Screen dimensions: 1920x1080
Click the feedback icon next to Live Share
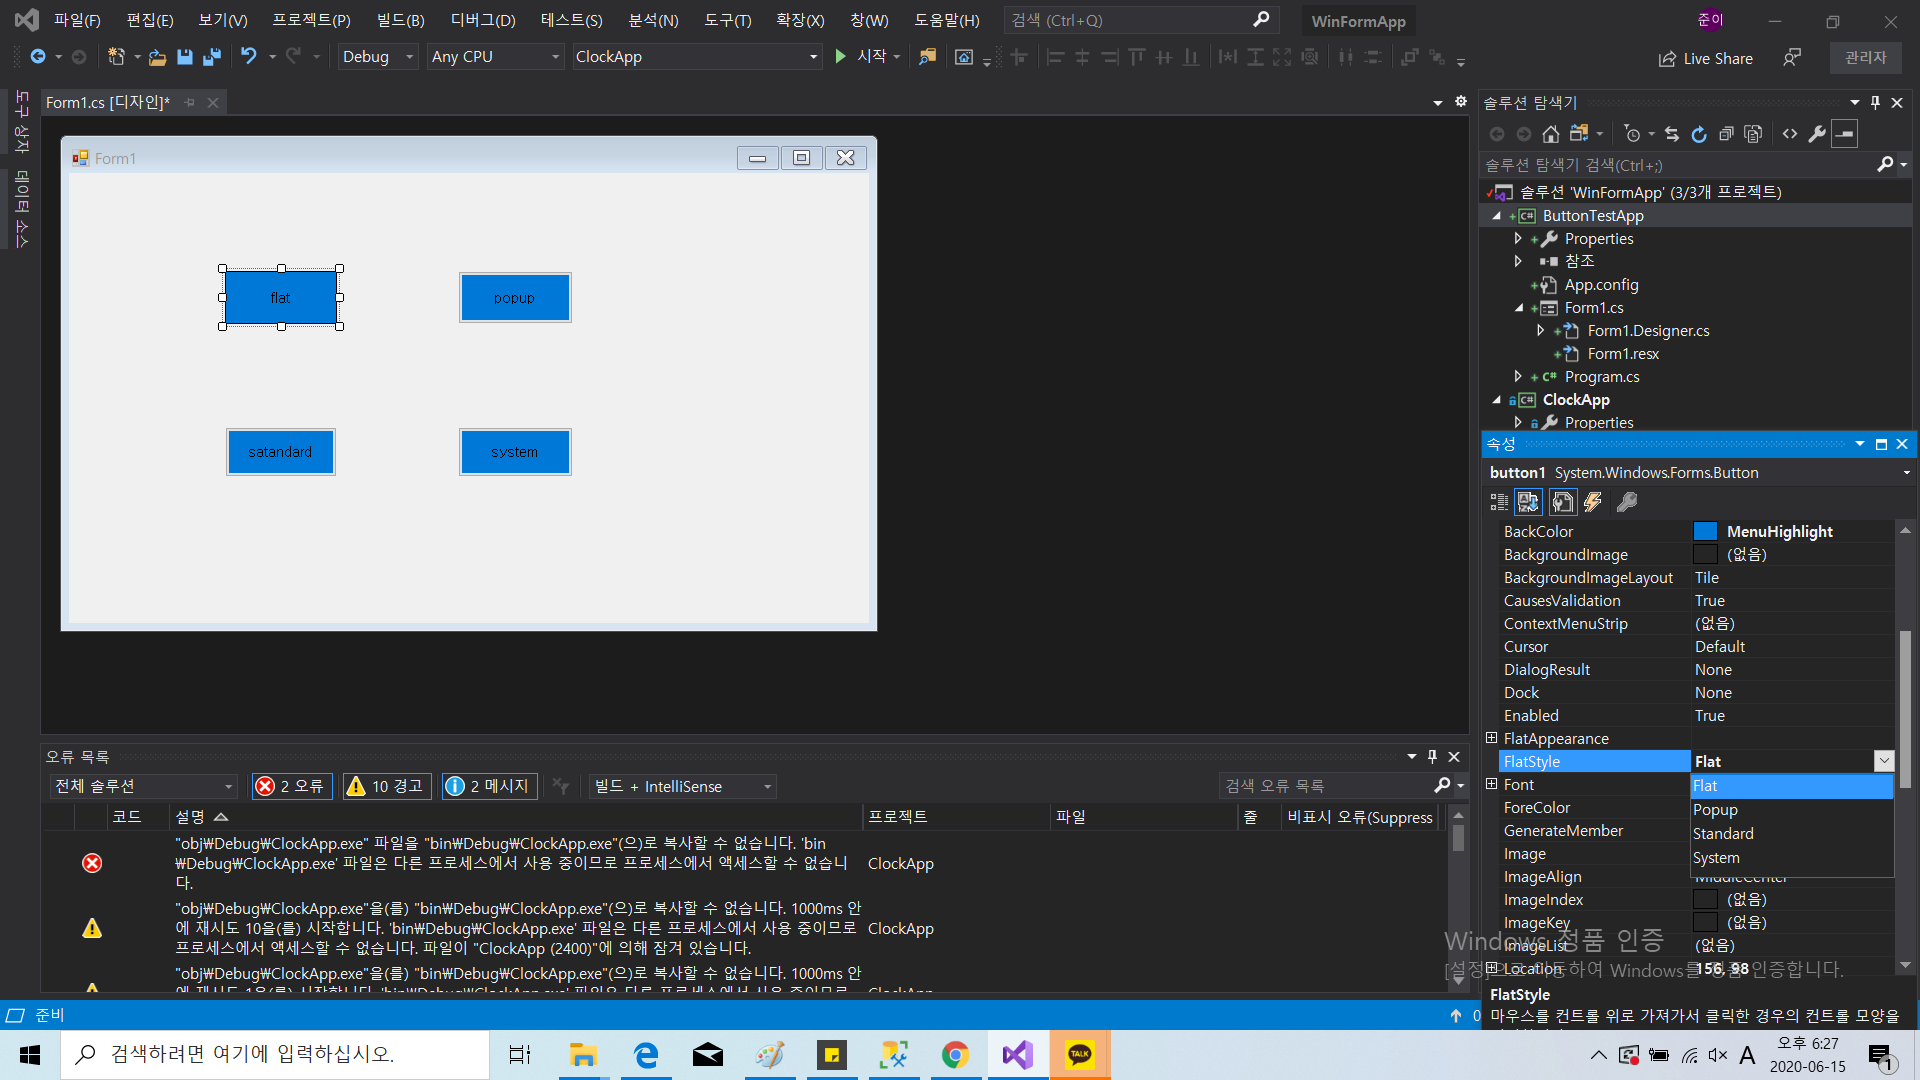(x=1792, y=58)
